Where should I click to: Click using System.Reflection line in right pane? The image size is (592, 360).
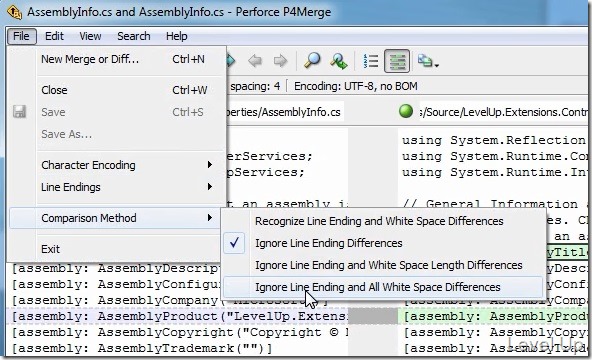tap(494, 140)
